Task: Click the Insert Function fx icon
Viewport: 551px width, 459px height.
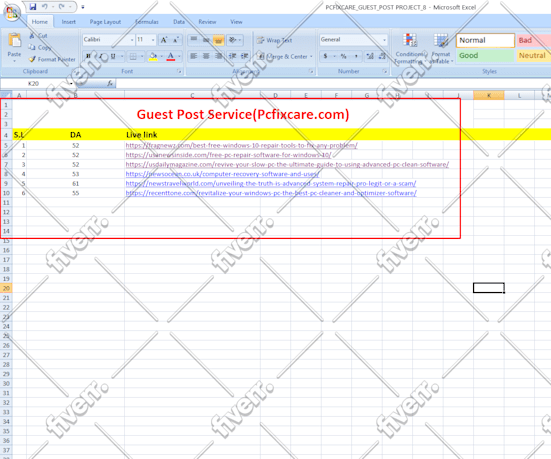Action: tap(110, 83)
